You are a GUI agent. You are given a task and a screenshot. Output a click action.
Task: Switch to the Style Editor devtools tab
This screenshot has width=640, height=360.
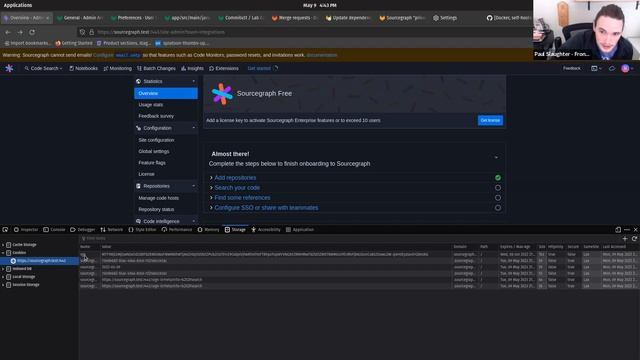pos(142,230)
